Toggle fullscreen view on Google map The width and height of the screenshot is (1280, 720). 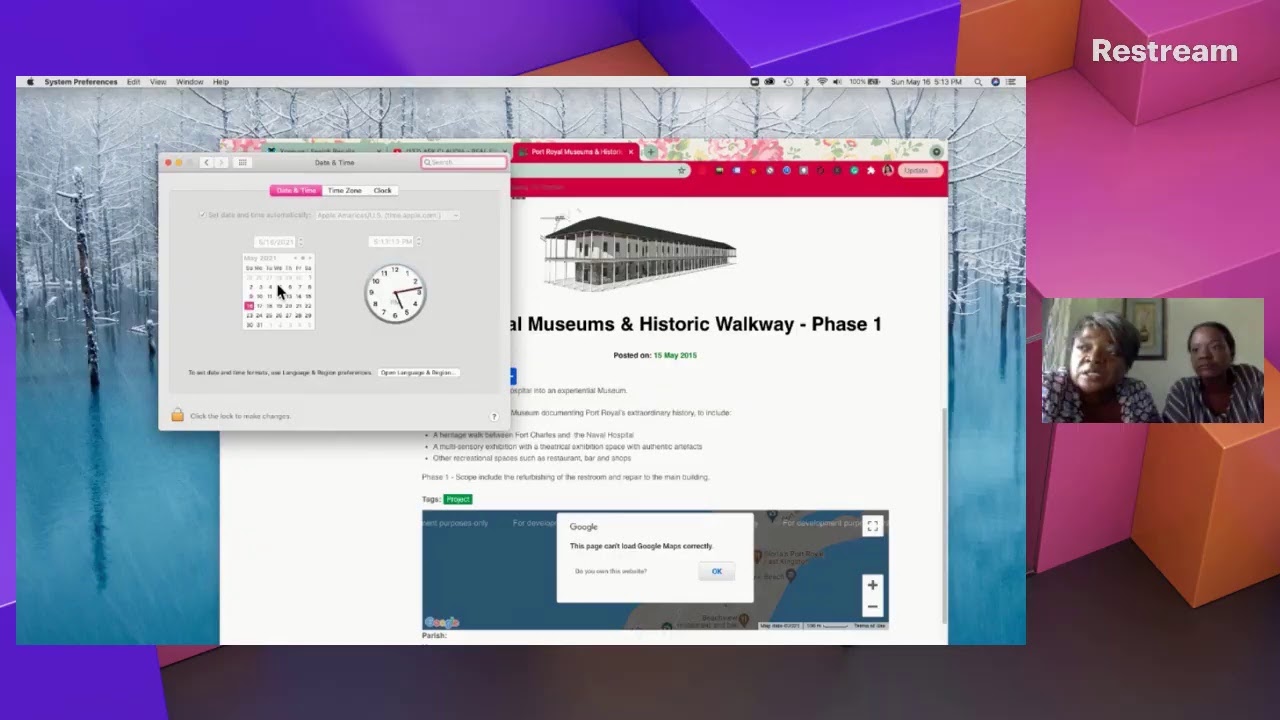coord(872,526)
